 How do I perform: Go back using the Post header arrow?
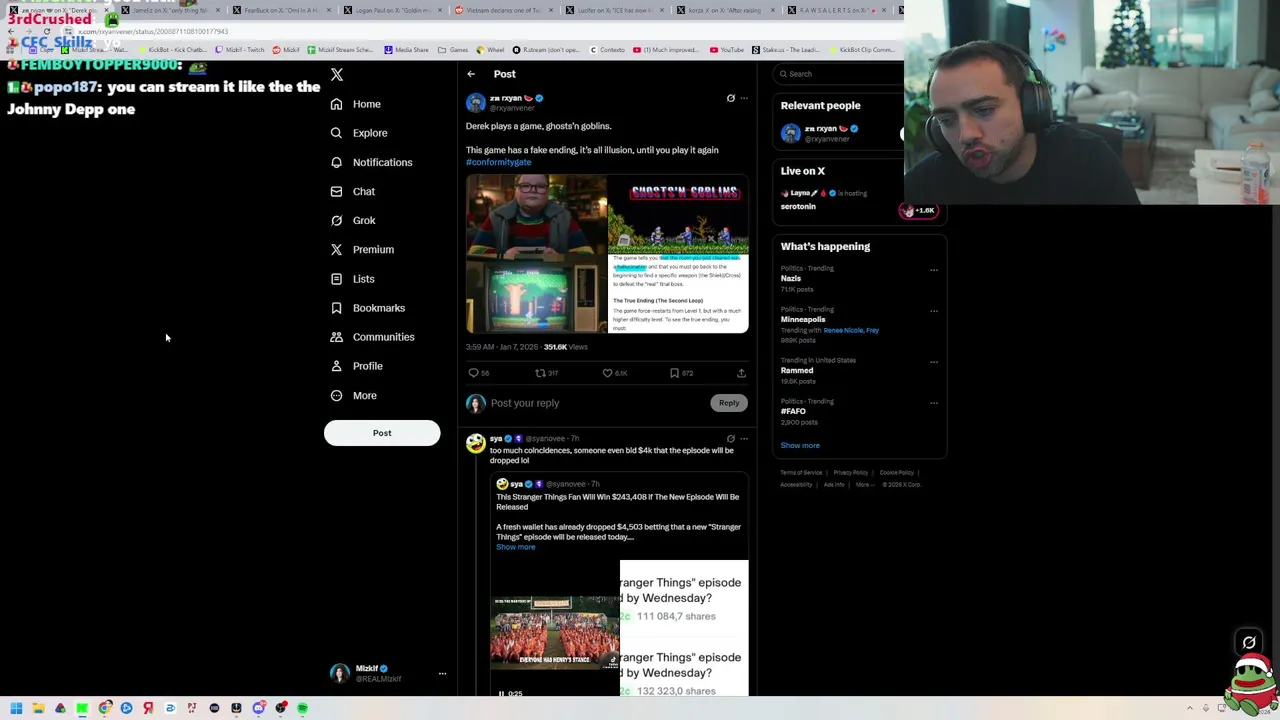tap(471, 74)
